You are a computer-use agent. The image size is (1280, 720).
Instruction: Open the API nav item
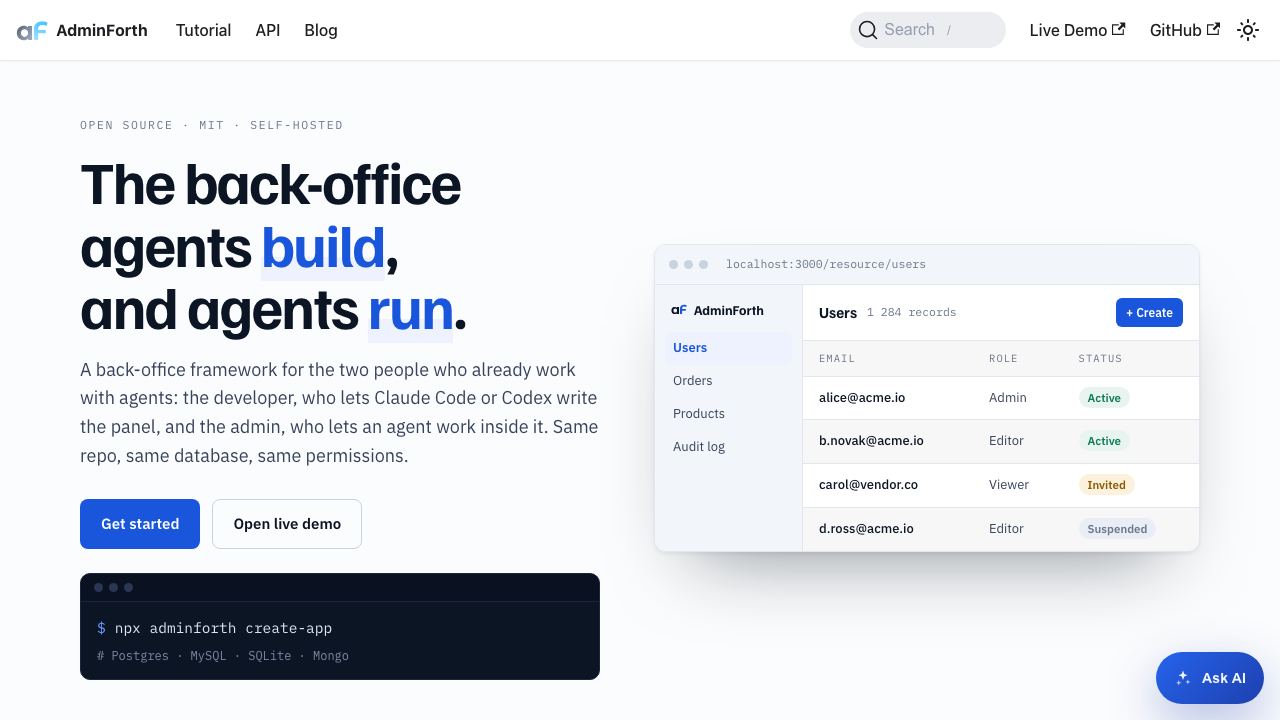click(x=268, y=30)
